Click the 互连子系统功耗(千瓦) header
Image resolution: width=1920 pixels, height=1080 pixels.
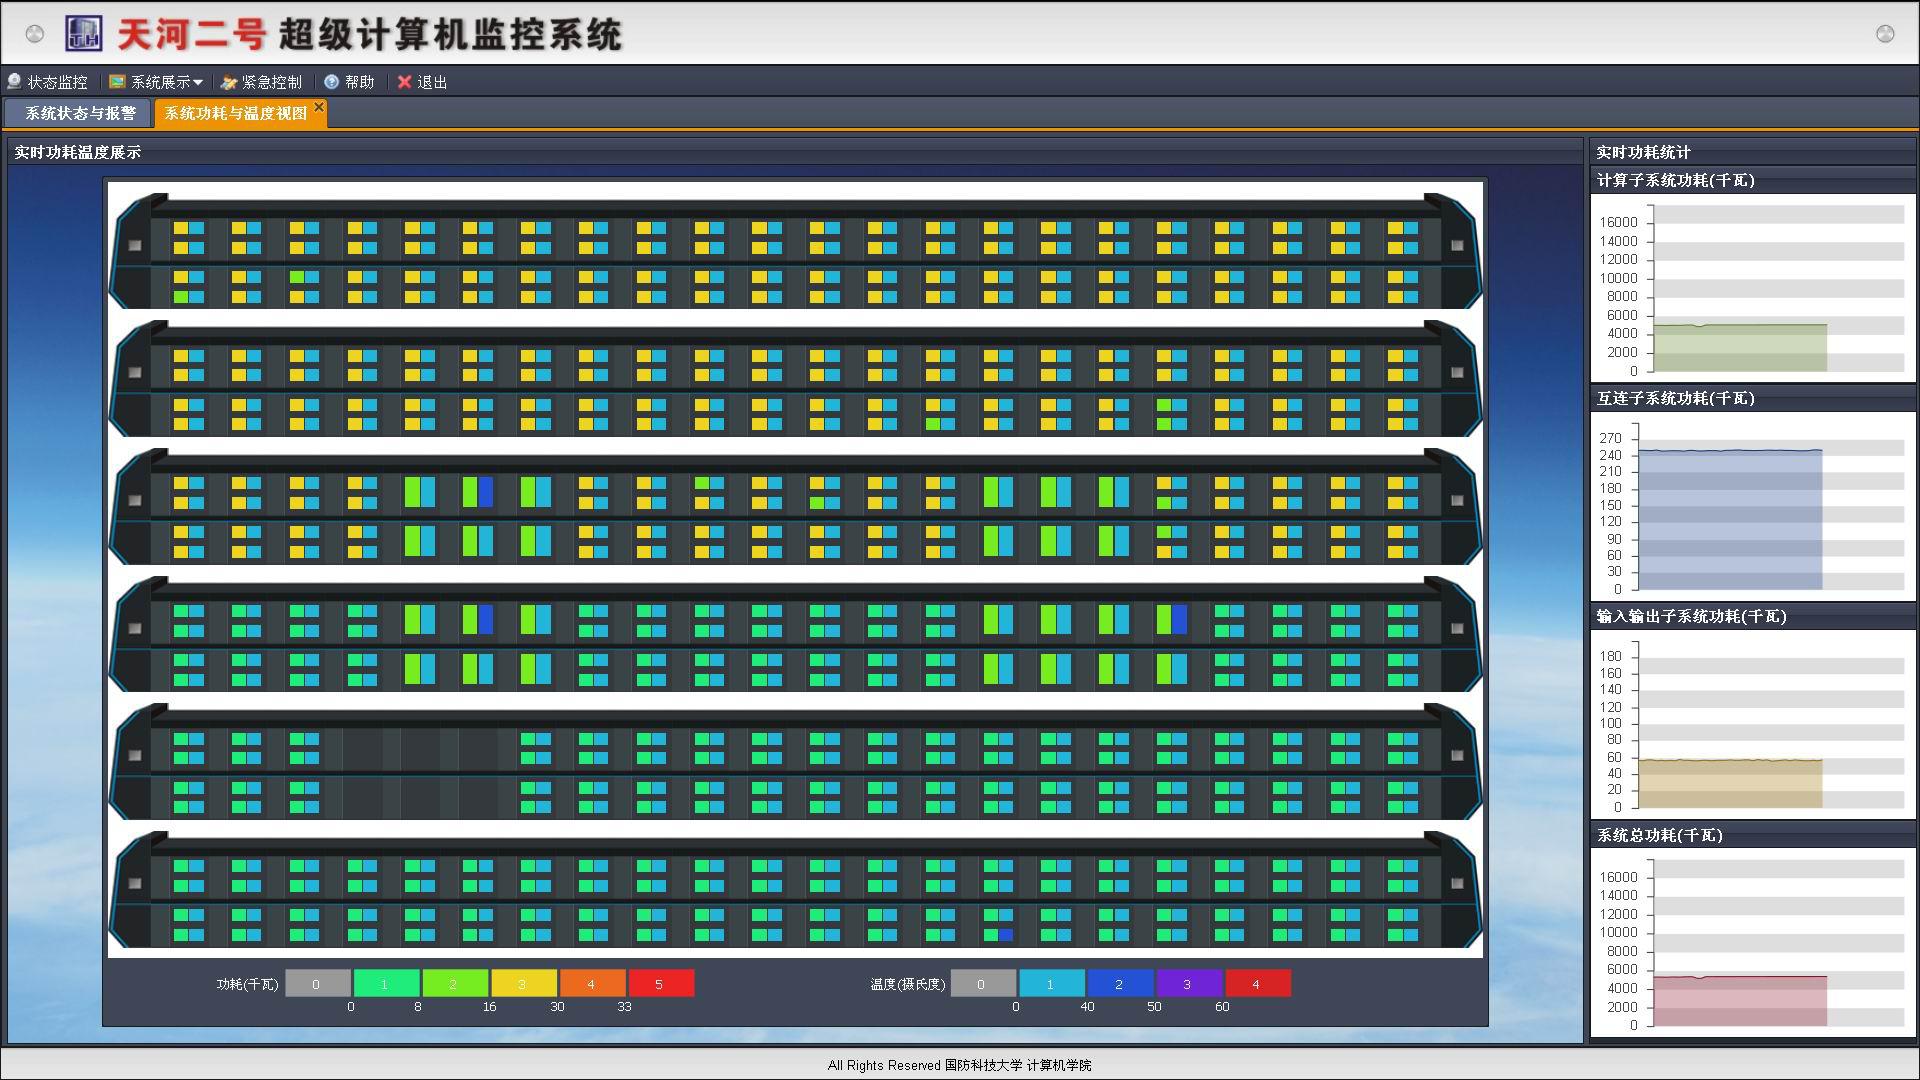pos(1675,398)
